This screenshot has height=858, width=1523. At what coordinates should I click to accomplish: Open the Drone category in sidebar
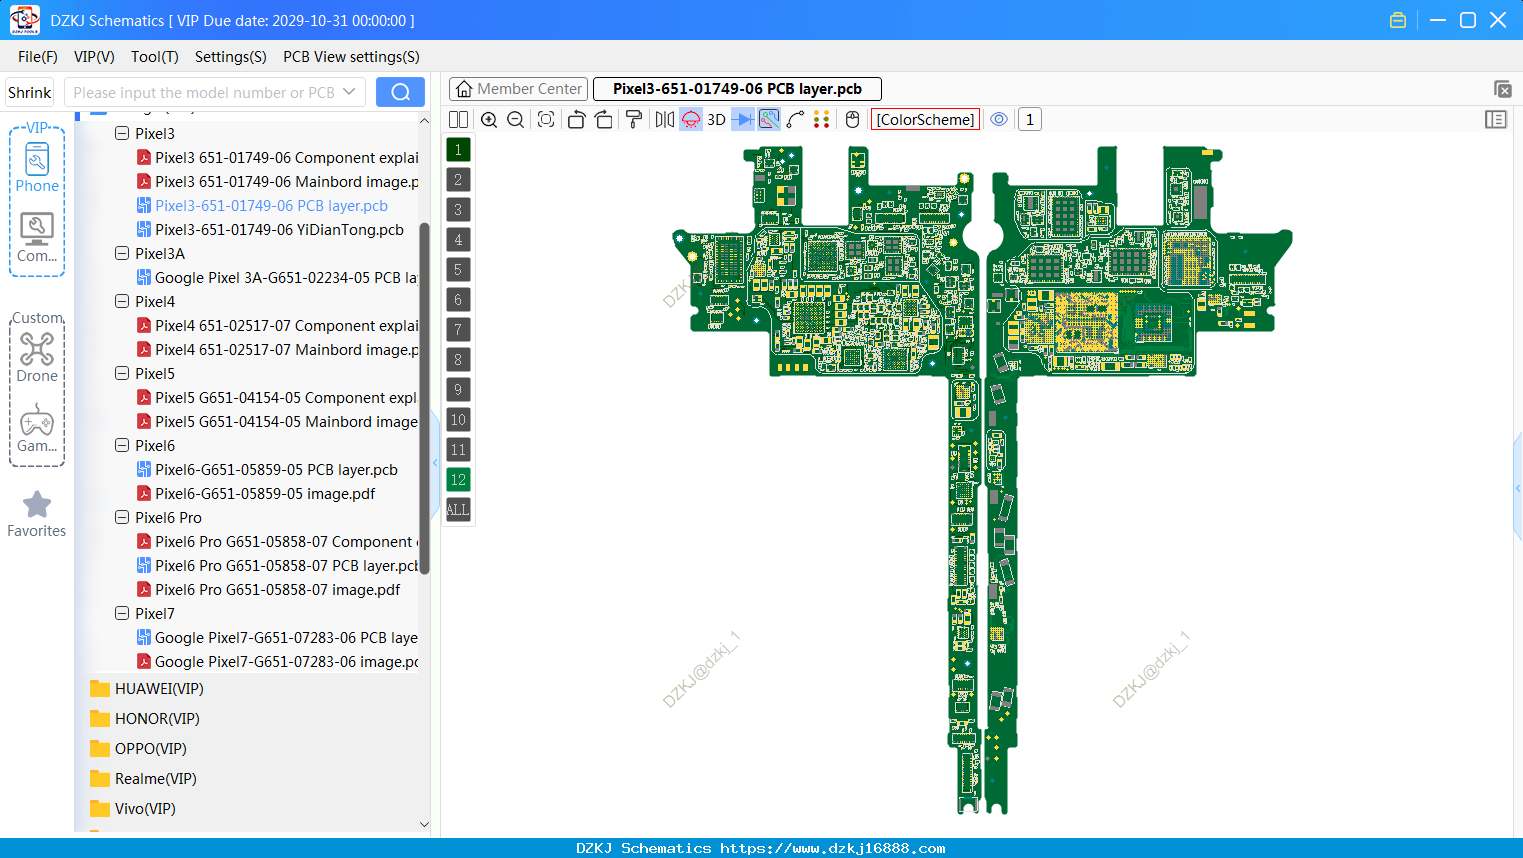click(x=37, y=358)
